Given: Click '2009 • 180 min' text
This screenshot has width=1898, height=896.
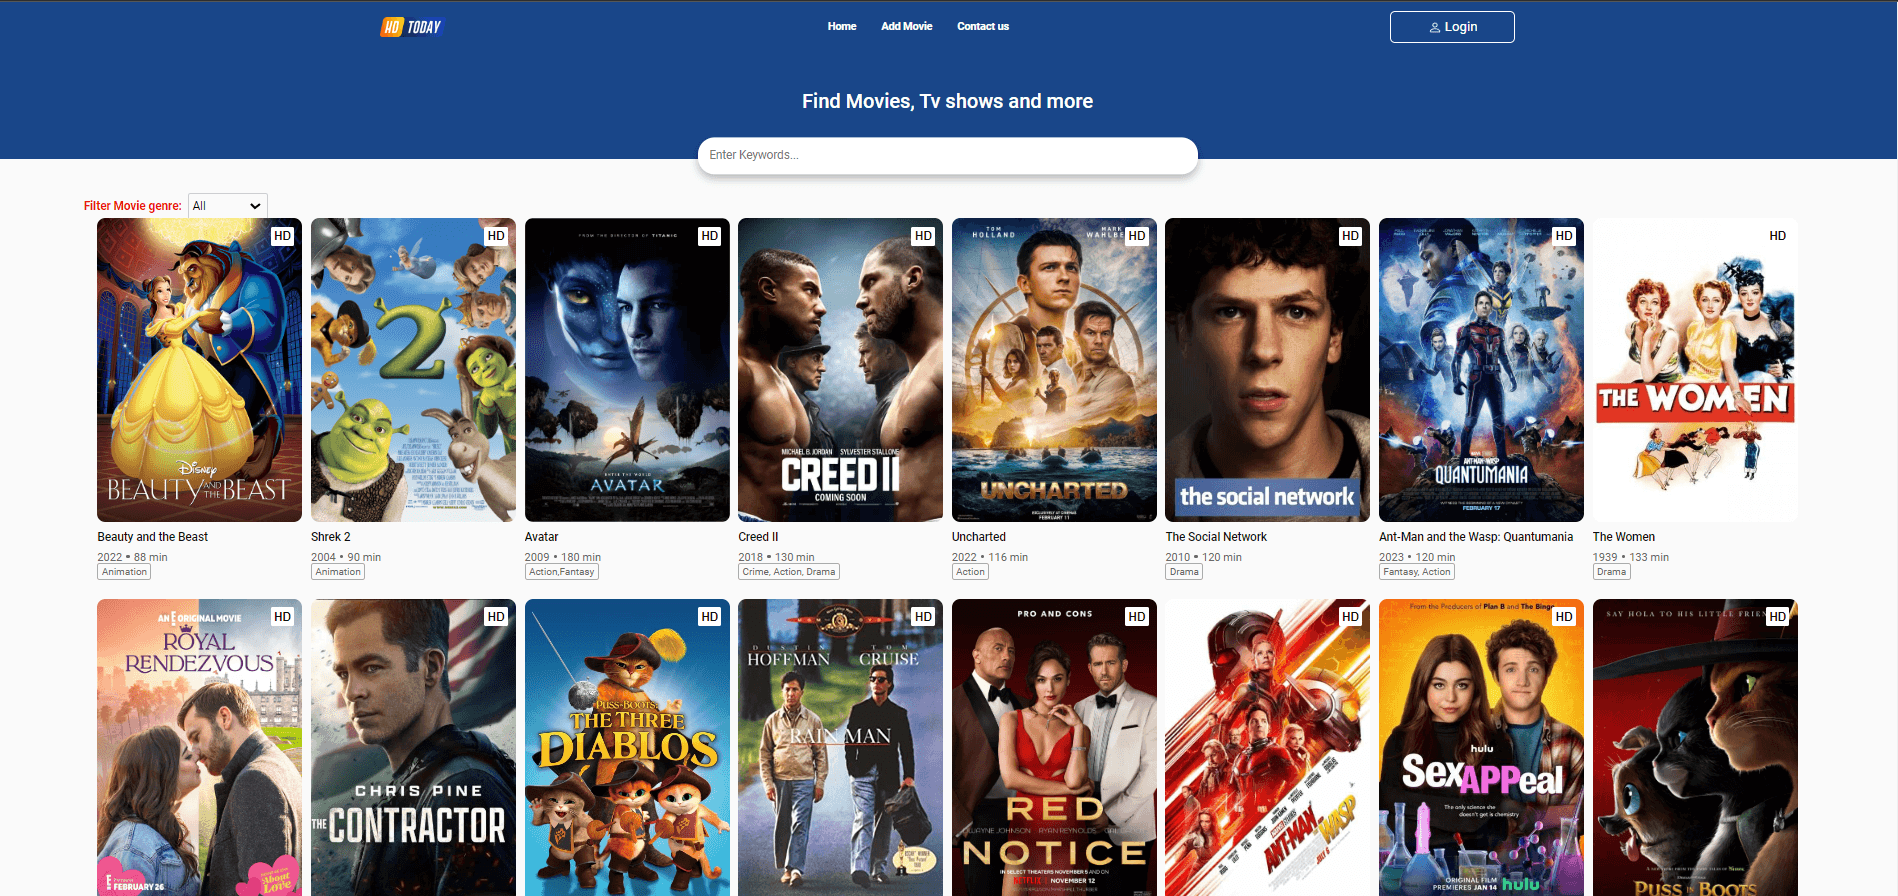Looking at the screenshot, I should pyautogui.click(x=563, y=557).
